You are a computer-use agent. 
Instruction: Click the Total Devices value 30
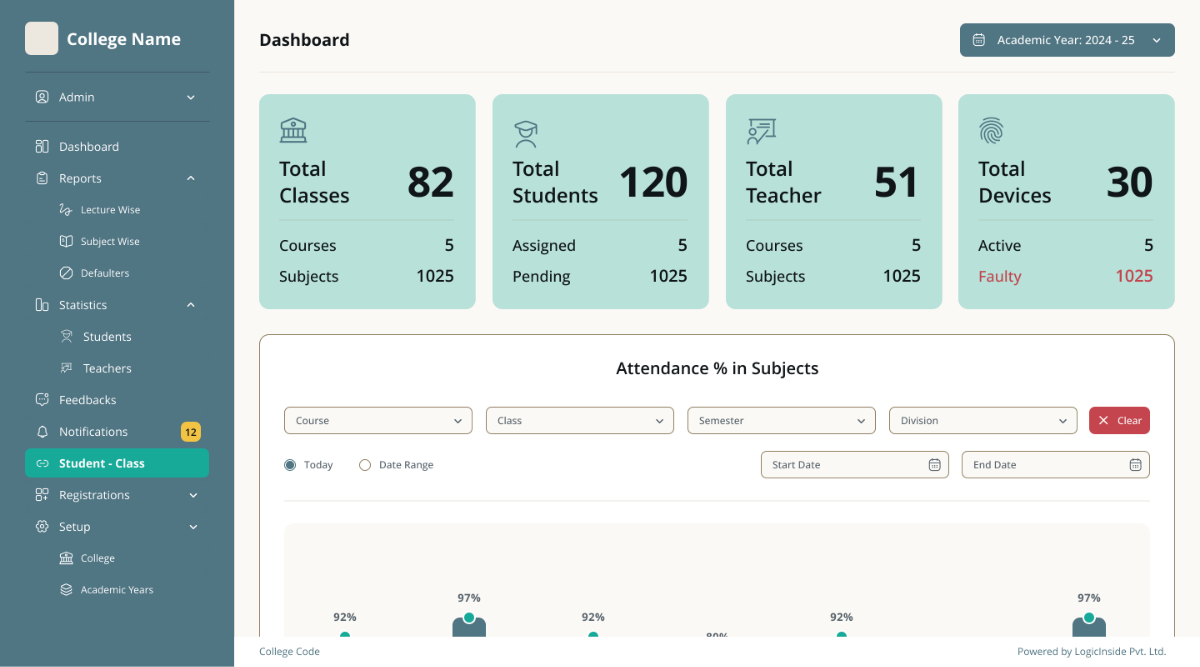pos(1129,182)
